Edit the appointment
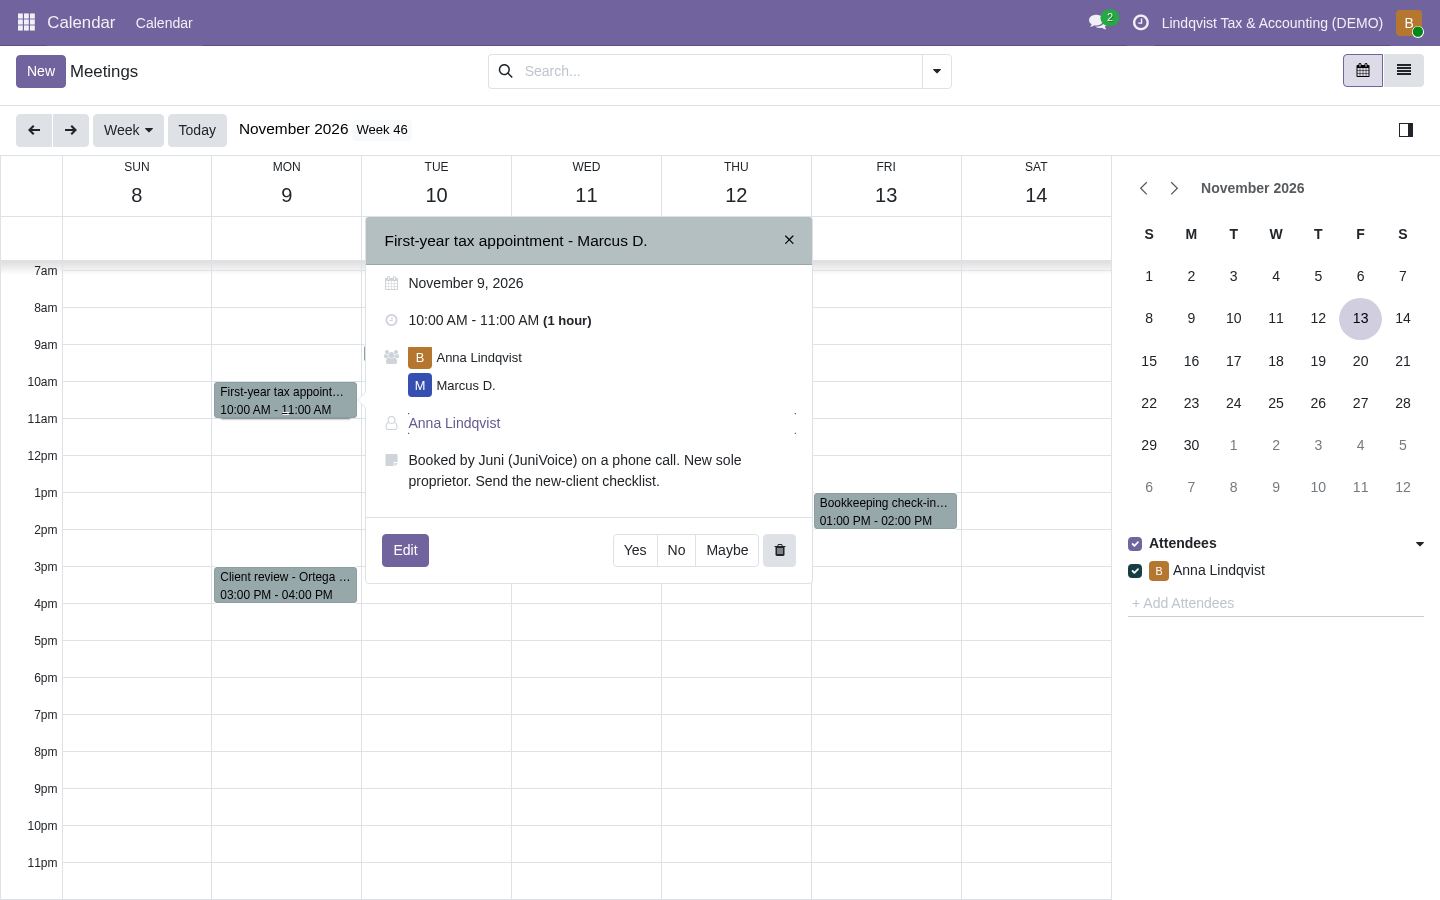This screenshot has width=1440, height=900. (x=405, y=550)
